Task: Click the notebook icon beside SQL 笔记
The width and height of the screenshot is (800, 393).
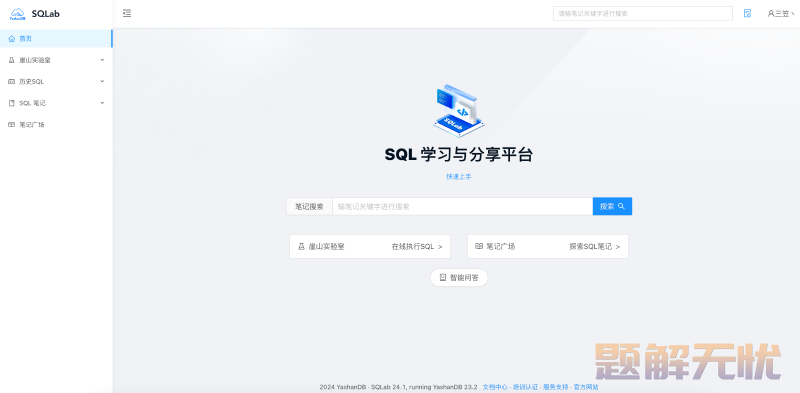Action: (12, 103)
